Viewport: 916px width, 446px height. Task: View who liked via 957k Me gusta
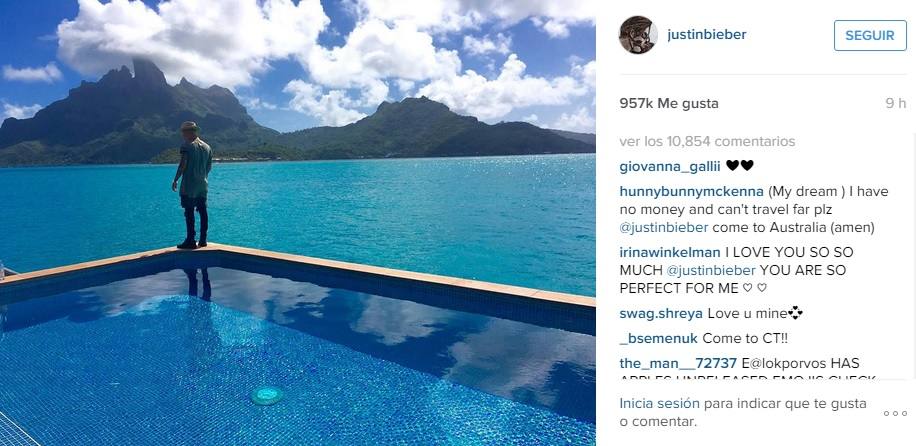[669, 103]
